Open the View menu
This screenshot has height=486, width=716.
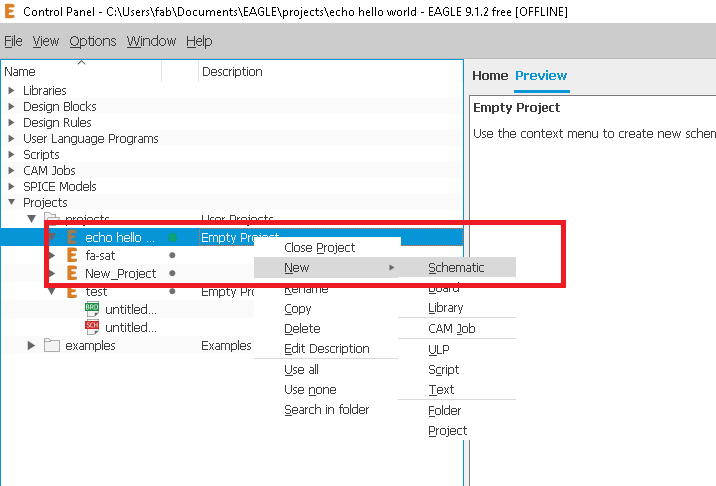(46, 41)
